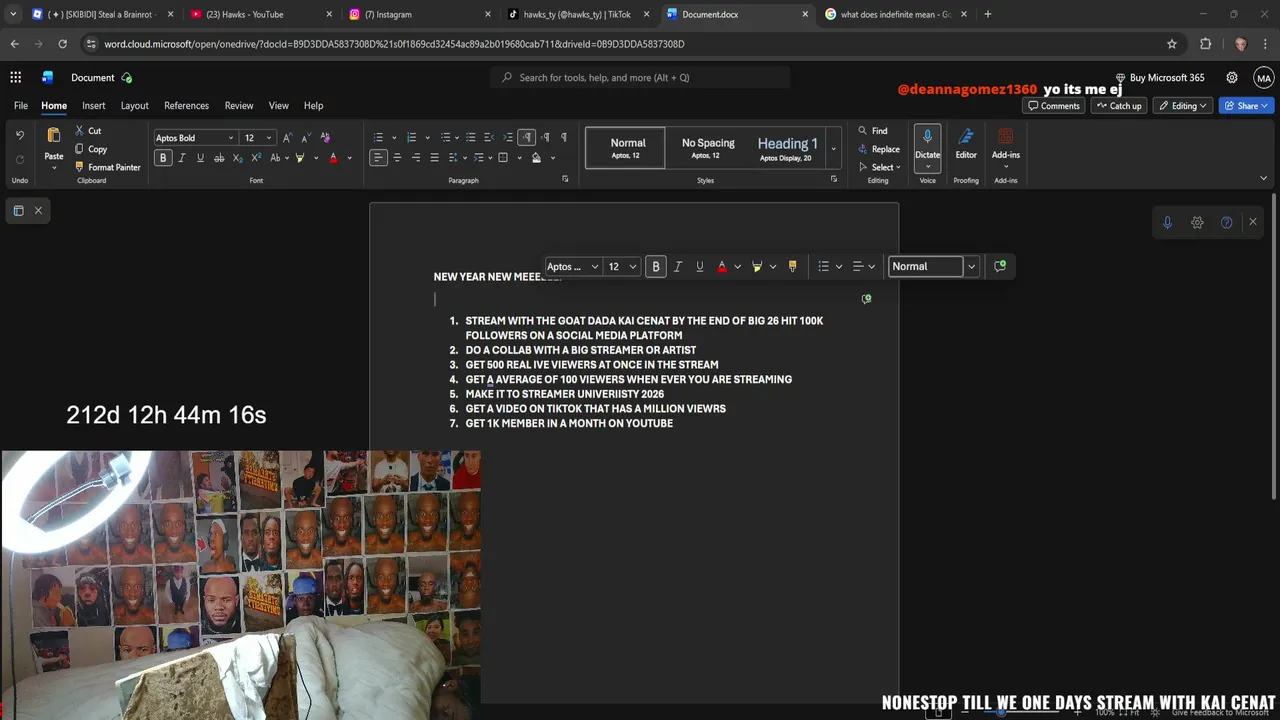Click Replace in the Editing group
1280x720 pixels.
click(x=879, y=149)
